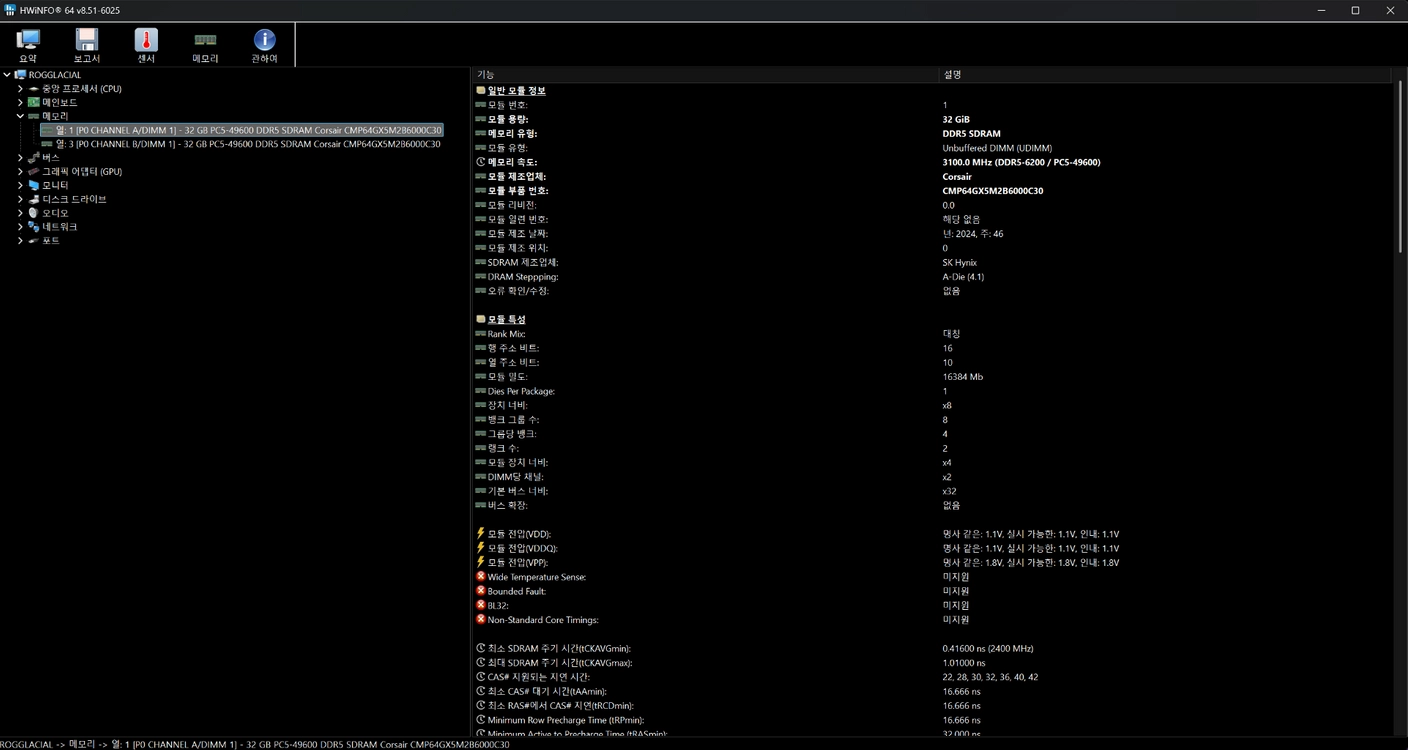
Task: Click the A-Die (4.1) stepping value
Action: pyautogui.click(x=963, y=277)
